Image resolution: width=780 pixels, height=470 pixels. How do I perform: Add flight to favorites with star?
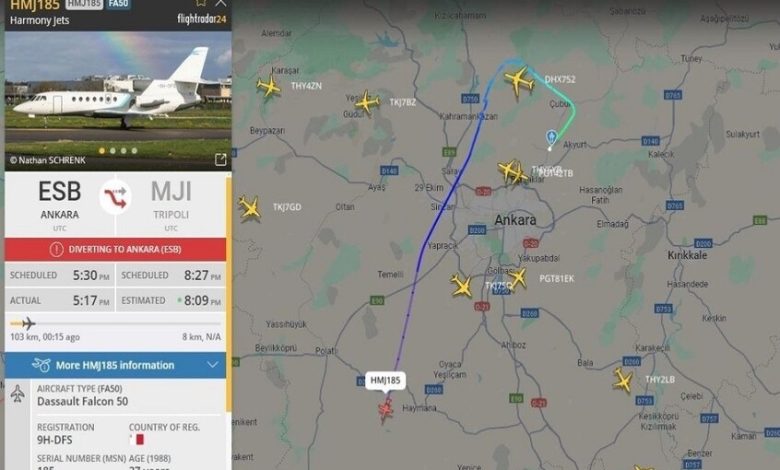[x=200, y=2]
